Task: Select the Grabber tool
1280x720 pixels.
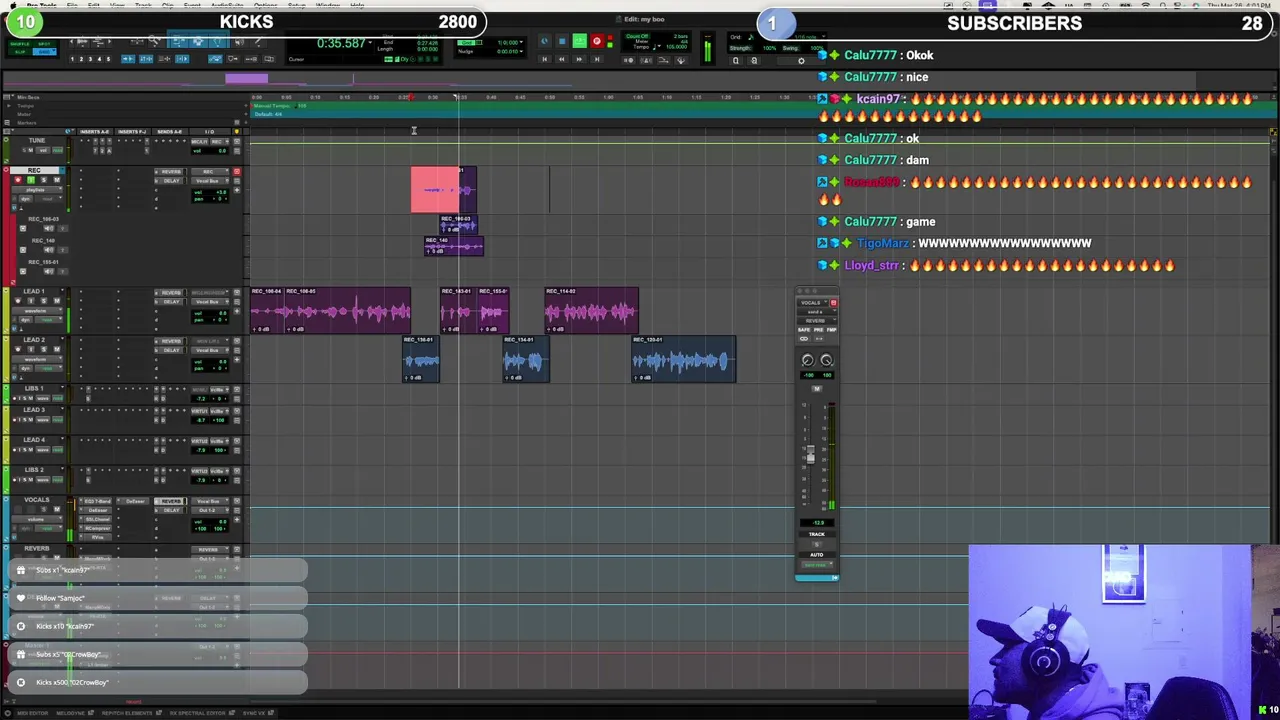Action: click(x=217, y=41)
